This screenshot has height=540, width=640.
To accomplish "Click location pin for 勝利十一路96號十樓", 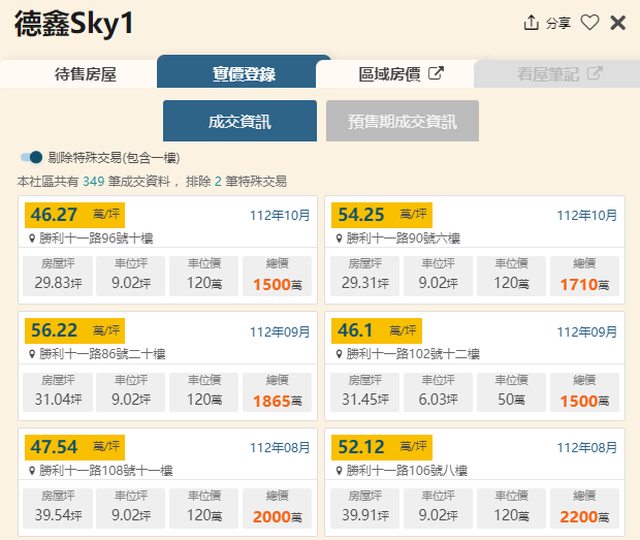I will (33, 239).
